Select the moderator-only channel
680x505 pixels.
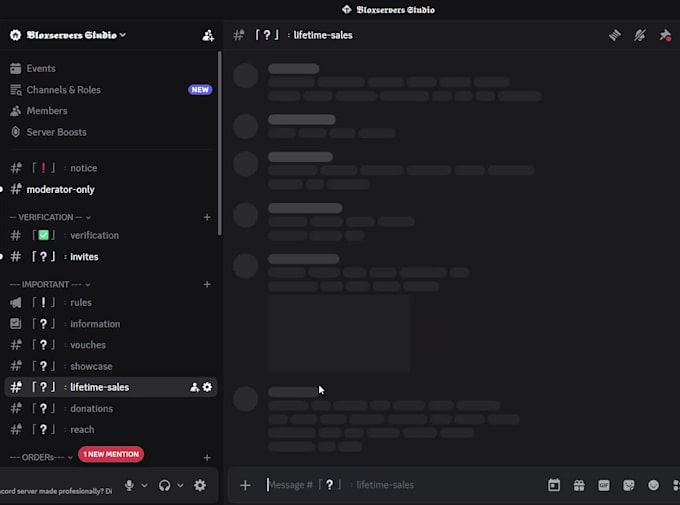(111, 190)
